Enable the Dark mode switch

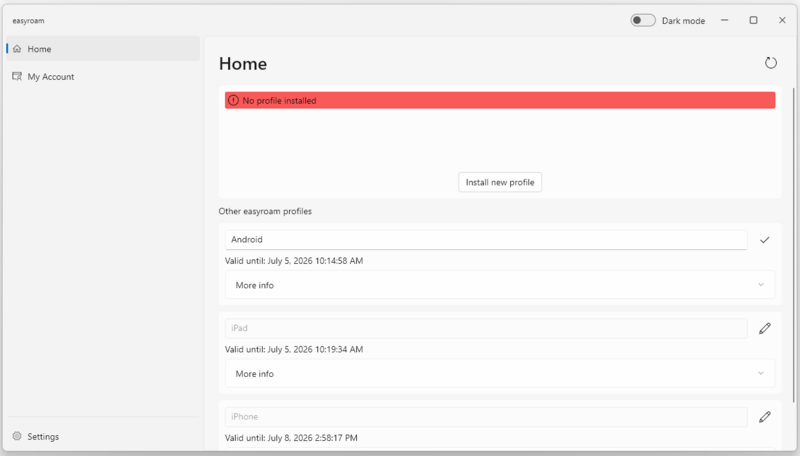click(643, 20)
